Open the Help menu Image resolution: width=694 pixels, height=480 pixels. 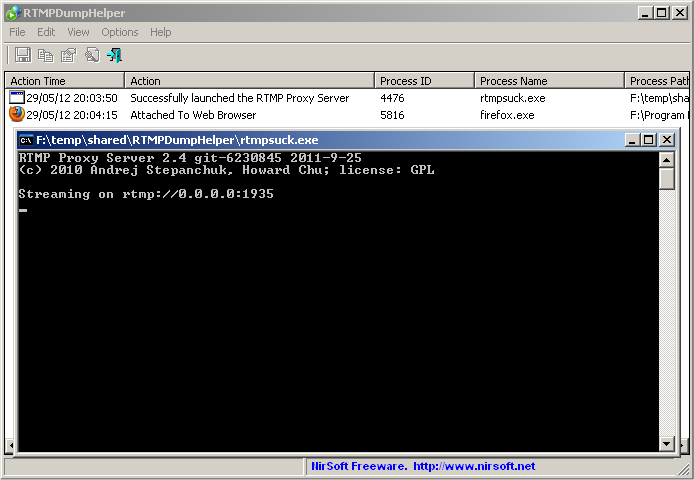click(x=160, y=32)
